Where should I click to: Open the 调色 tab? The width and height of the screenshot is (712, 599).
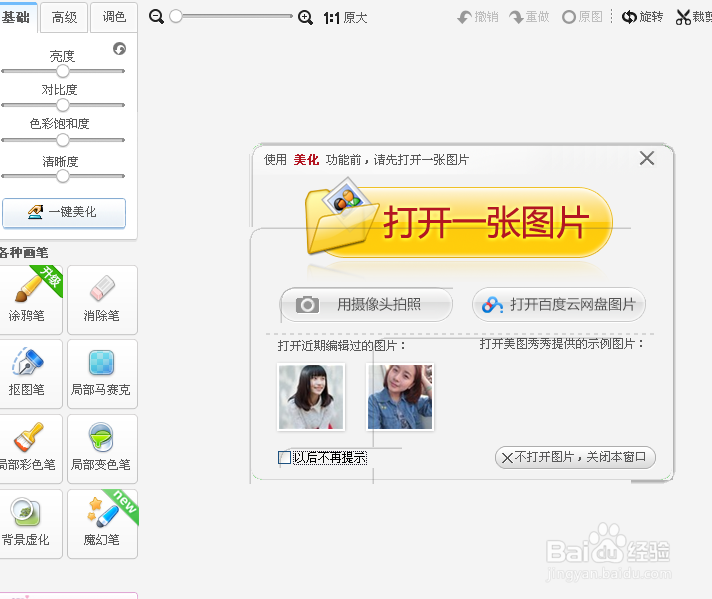[114, 17]
